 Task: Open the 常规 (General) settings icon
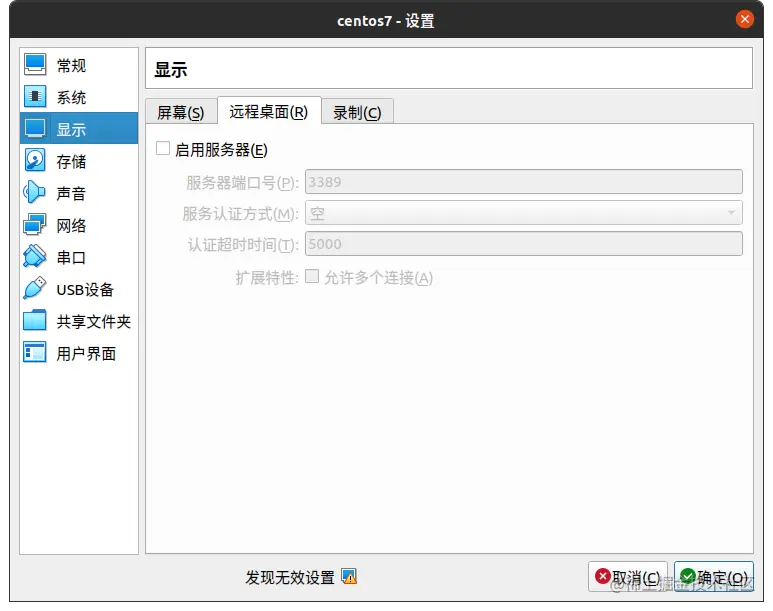coord(35,65)
